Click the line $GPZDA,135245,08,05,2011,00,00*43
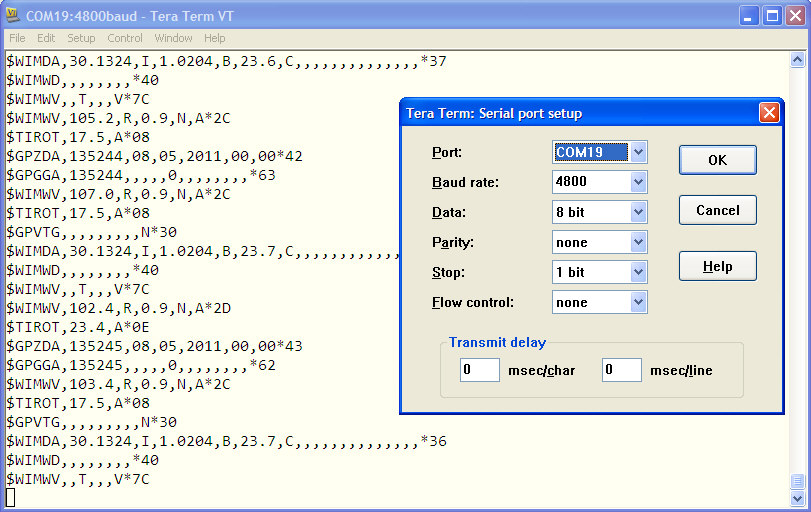 point(154,346)
